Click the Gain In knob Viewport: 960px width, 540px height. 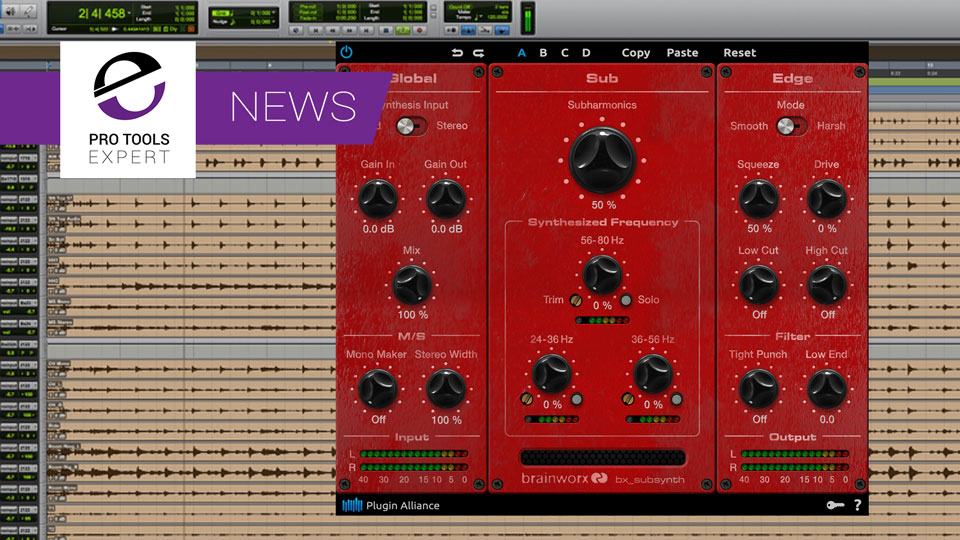[x=378, y=199]
